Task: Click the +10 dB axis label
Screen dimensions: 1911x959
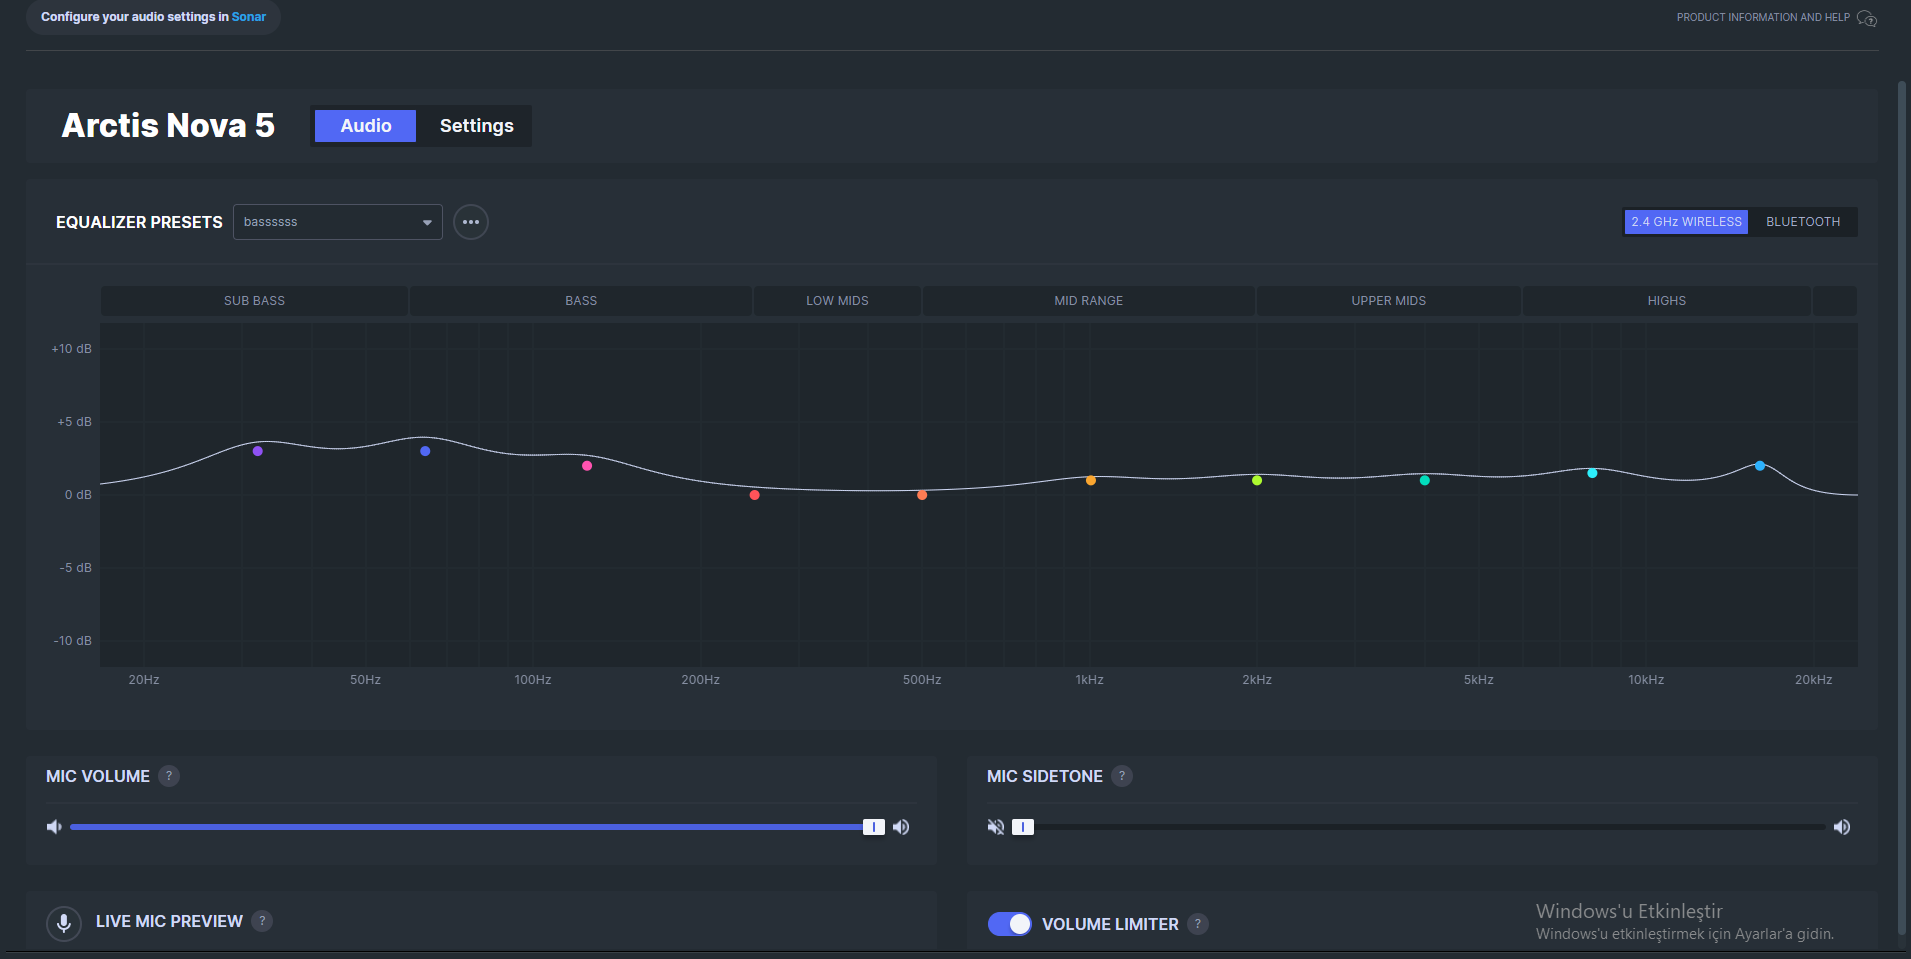Action: [72, 349]
